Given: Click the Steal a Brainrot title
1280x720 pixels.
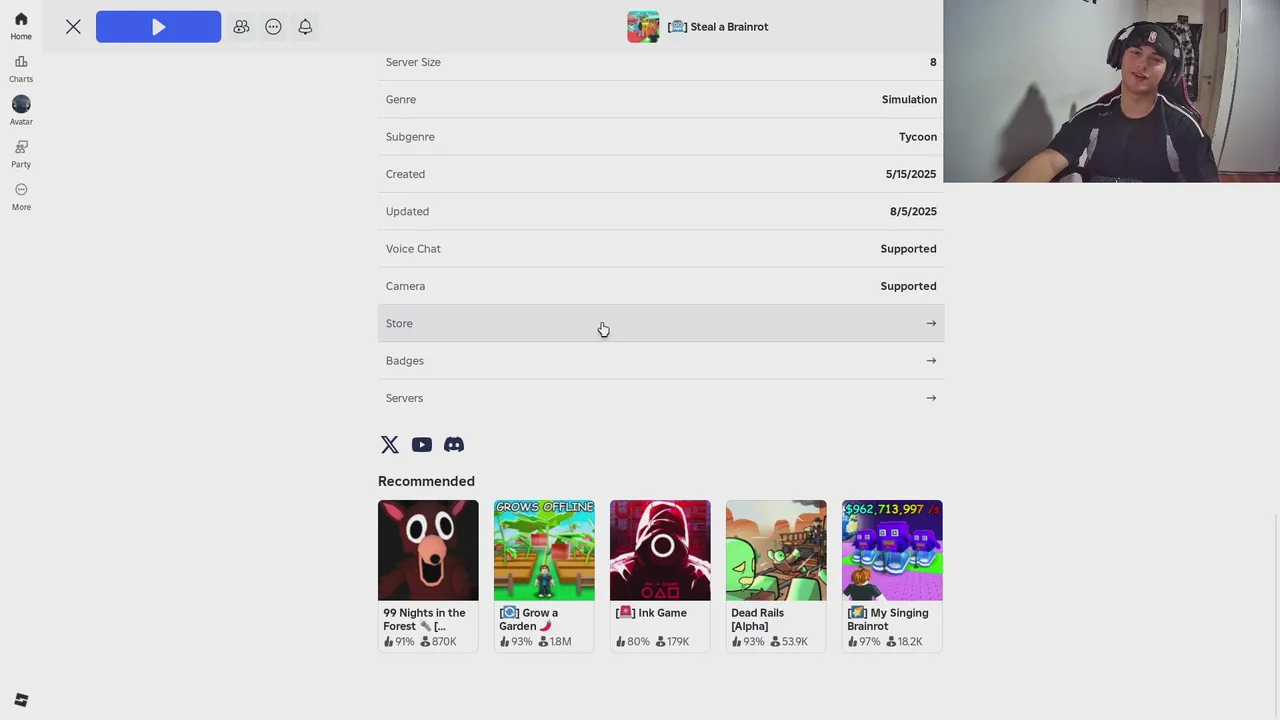Looking at the screenshot, I should tap(718, 27).
